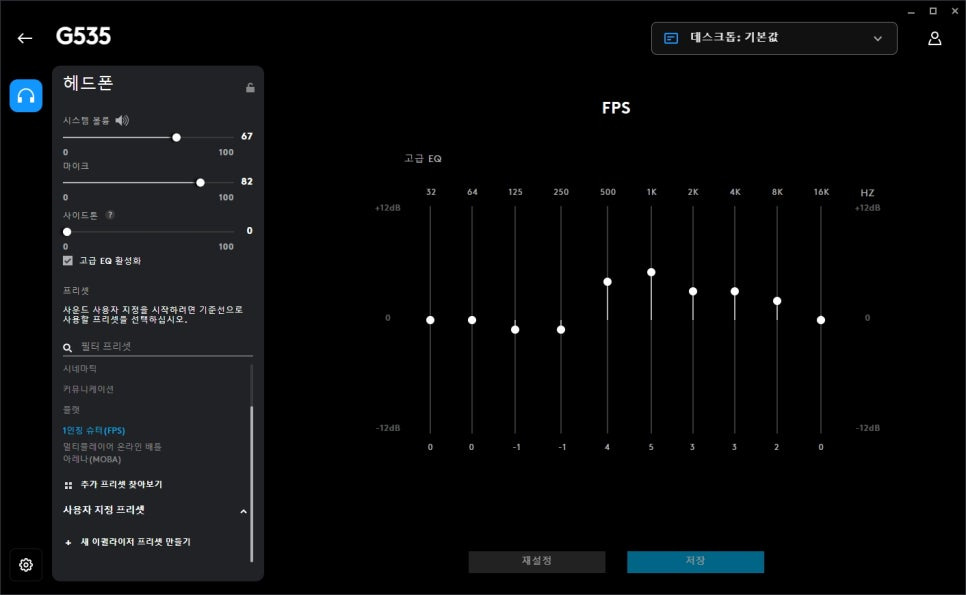Screen dimensions: 966x595
Task: Click 새 이퀄라이저 프리셋 만들기
Action: [136, 541]
